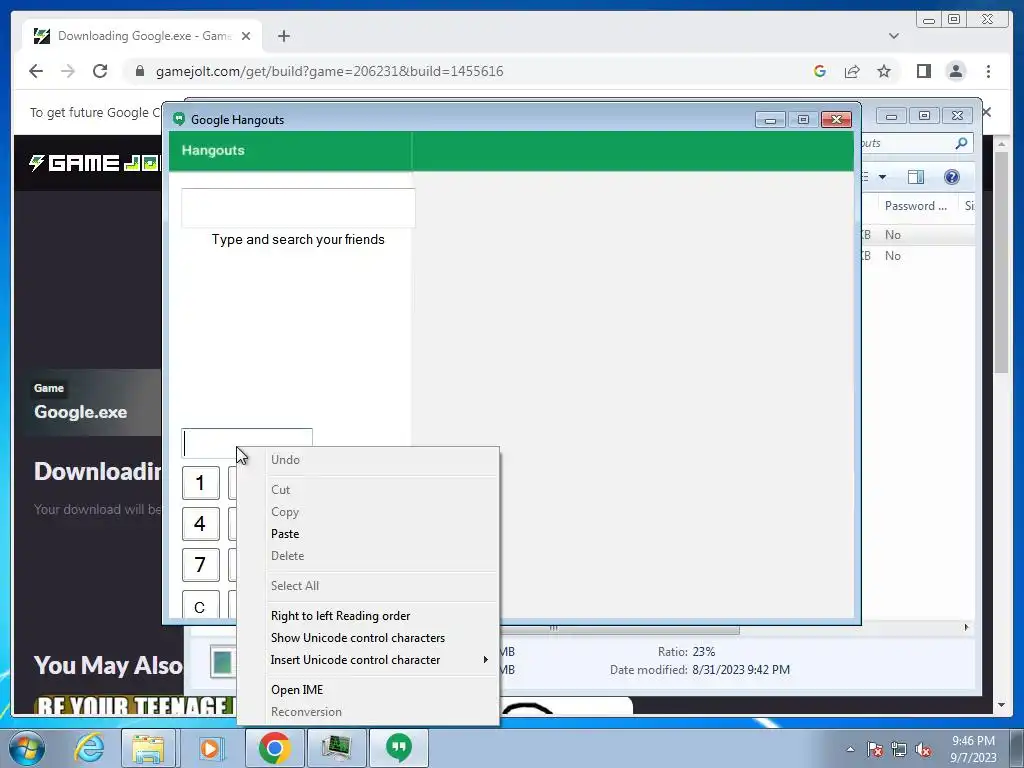Reload the Game Jolt page
1024x768 pixels.
pos(99,71)
